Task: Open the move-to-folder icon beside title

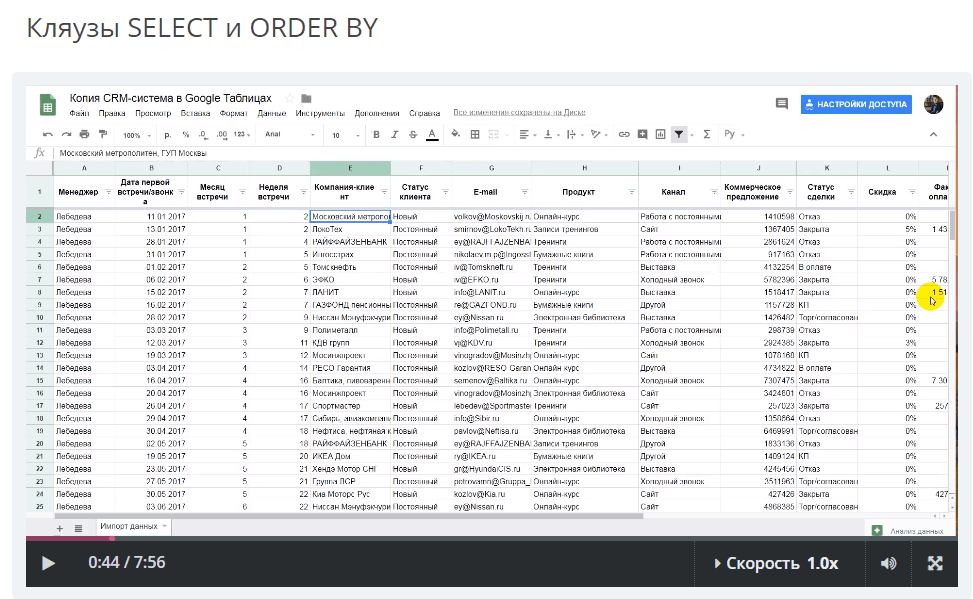Action: (x=306, y=98)
